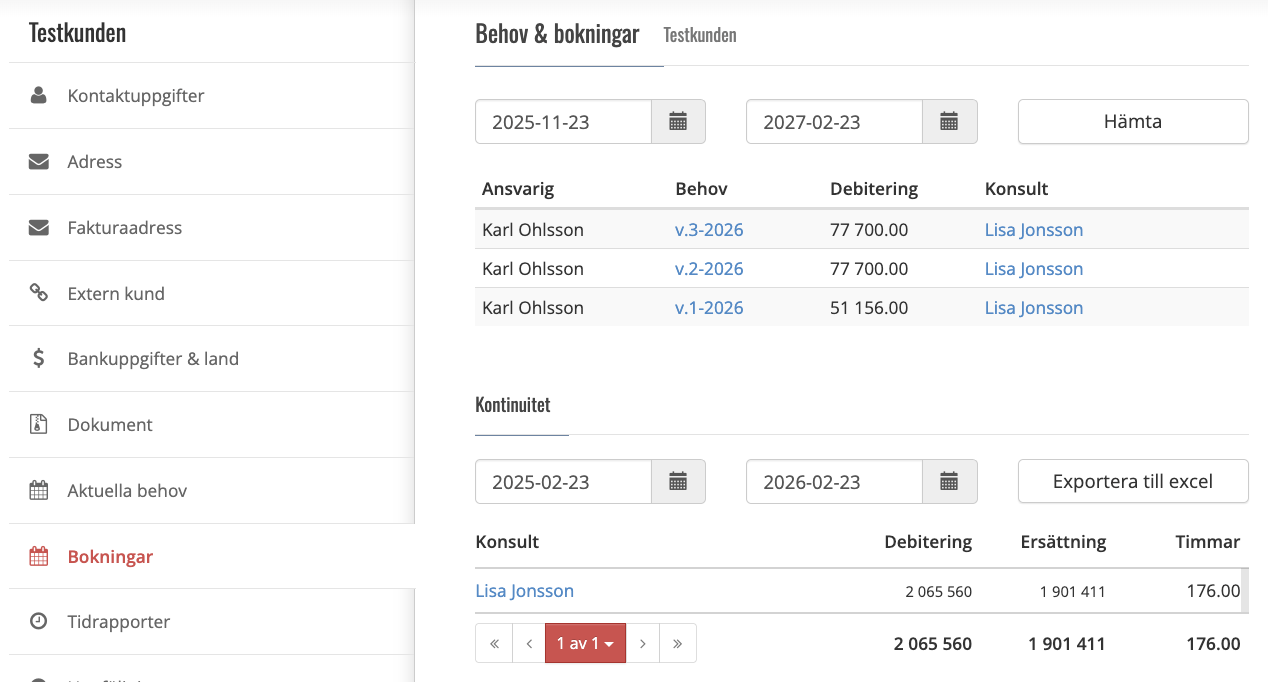Select Bokningar in the sidebar
1268x682 pixels.
tap(211, 556)
